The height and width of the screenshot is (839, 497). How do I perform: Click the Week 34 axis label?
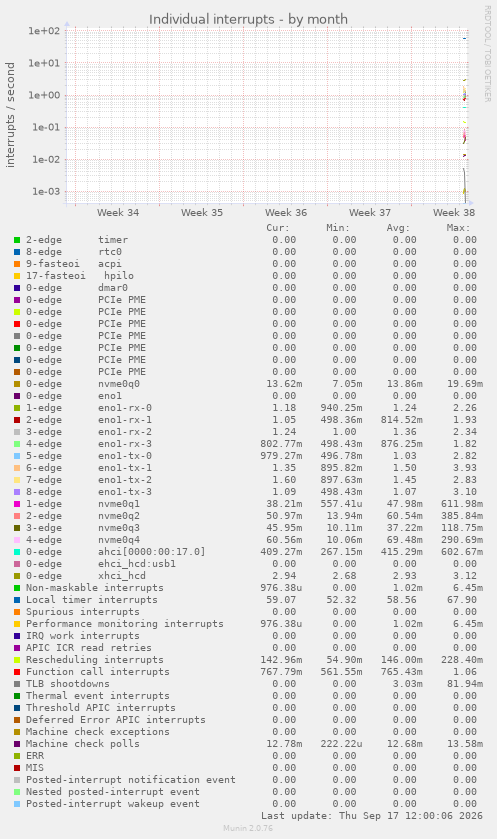118,212
